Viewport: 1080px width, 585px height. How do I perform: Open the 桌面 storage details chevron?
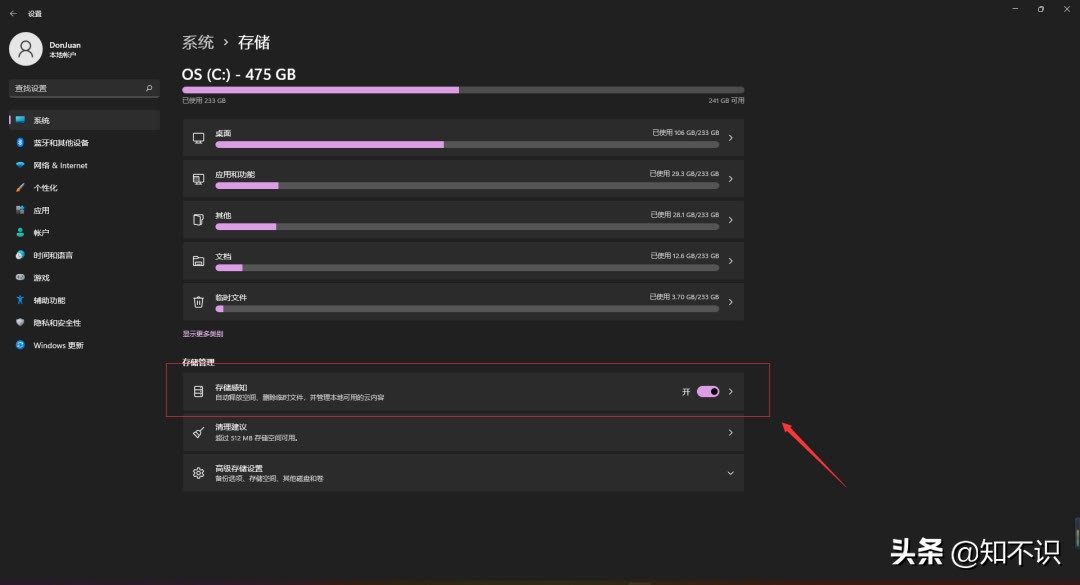pyautogui.click(x=730, y=138)
